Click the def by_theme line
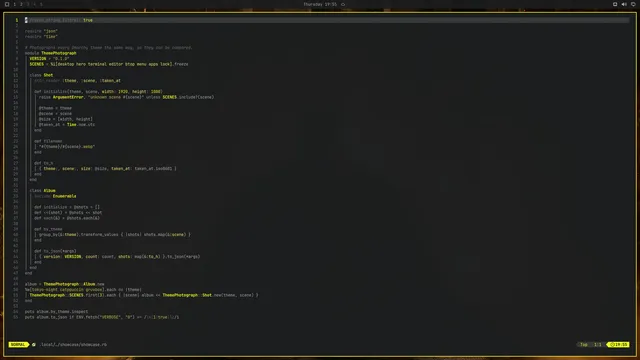Image resolution: width=640 pixels, height=360 pixels. pyautogui.click(x=48, y=229)
